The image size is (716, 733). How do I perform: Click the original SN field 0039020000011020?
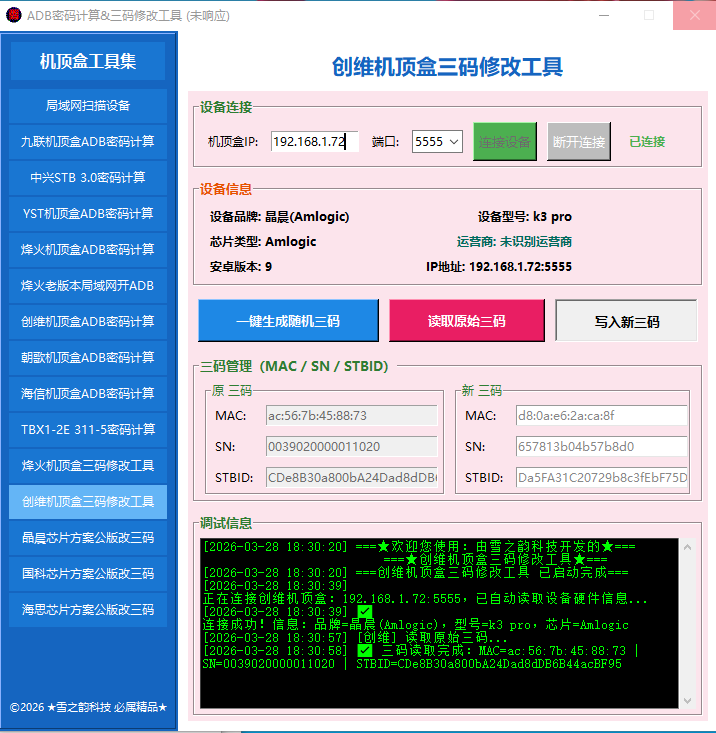pyautogui.click(x=351, y=446)
